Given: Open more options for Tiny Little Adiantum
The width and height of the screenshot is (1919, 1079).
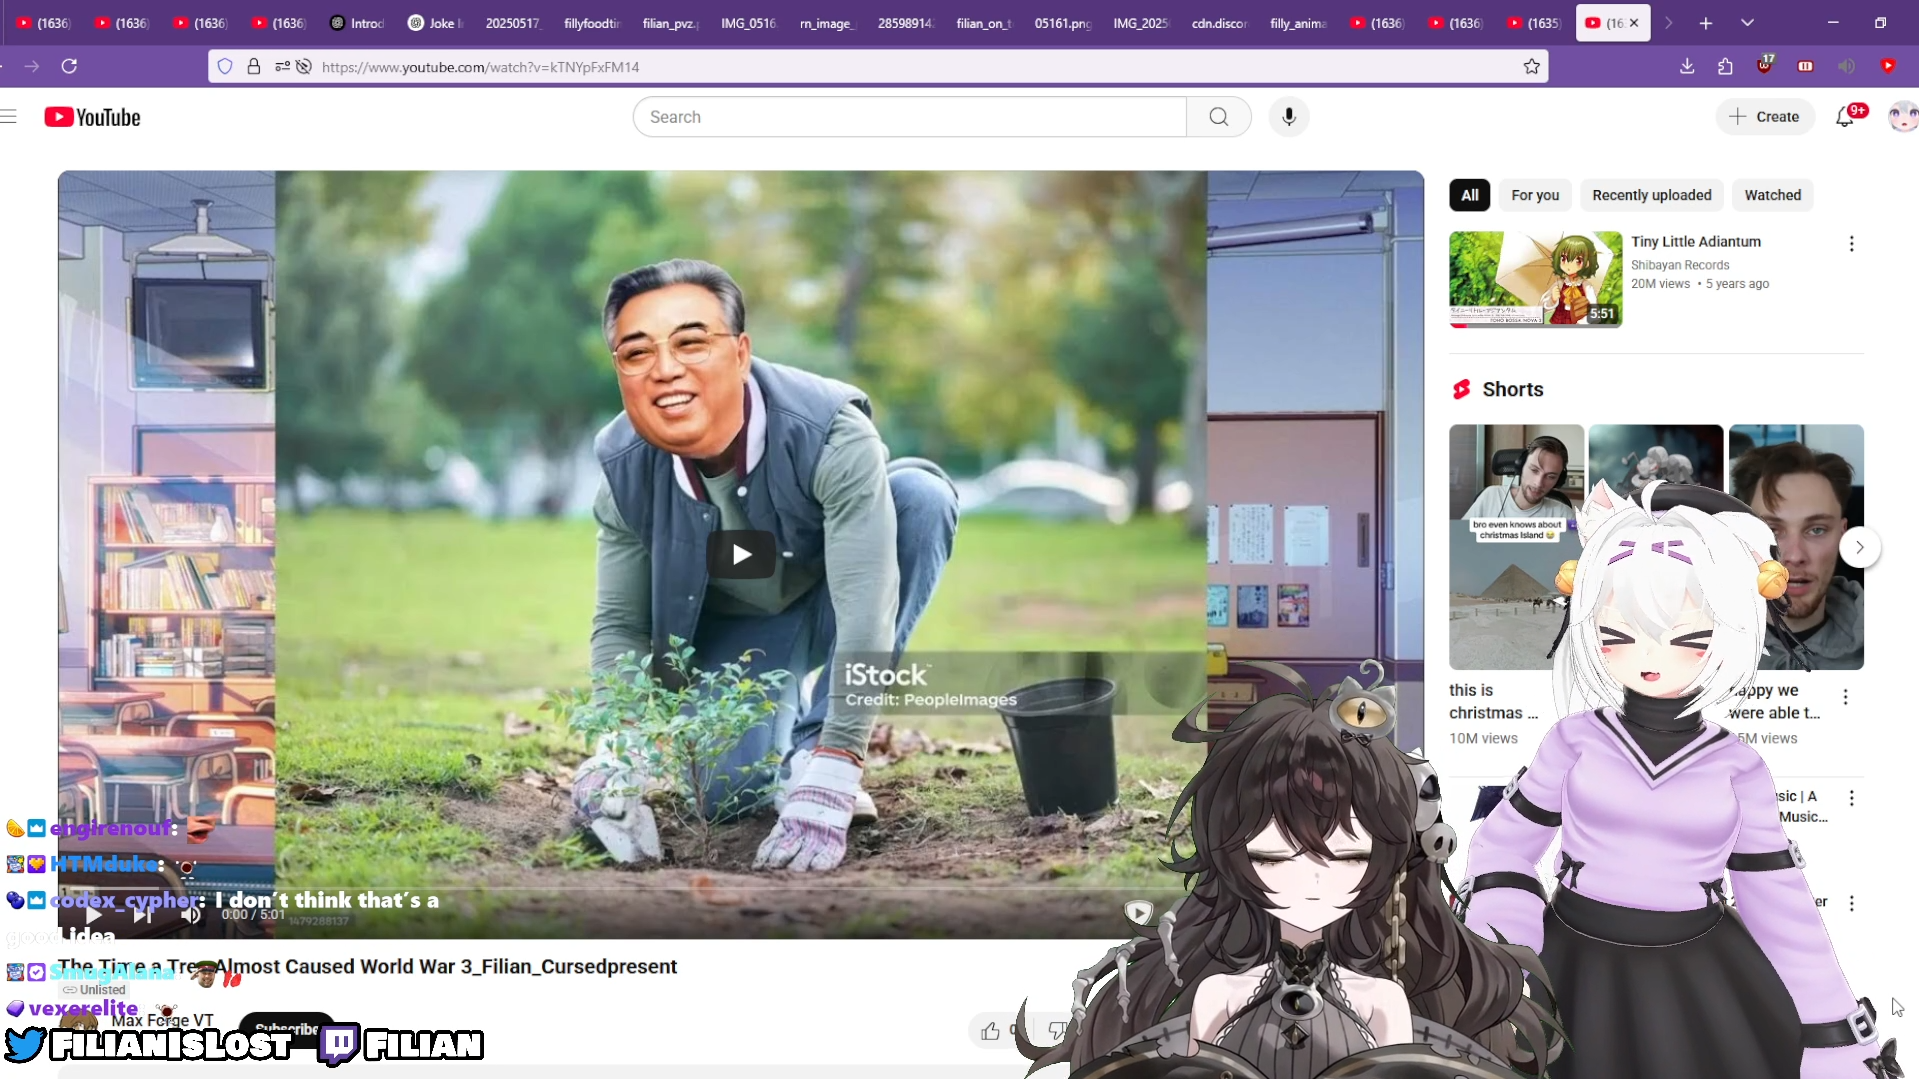Looking at the screenshot, I should click(x=1851, y=244).
